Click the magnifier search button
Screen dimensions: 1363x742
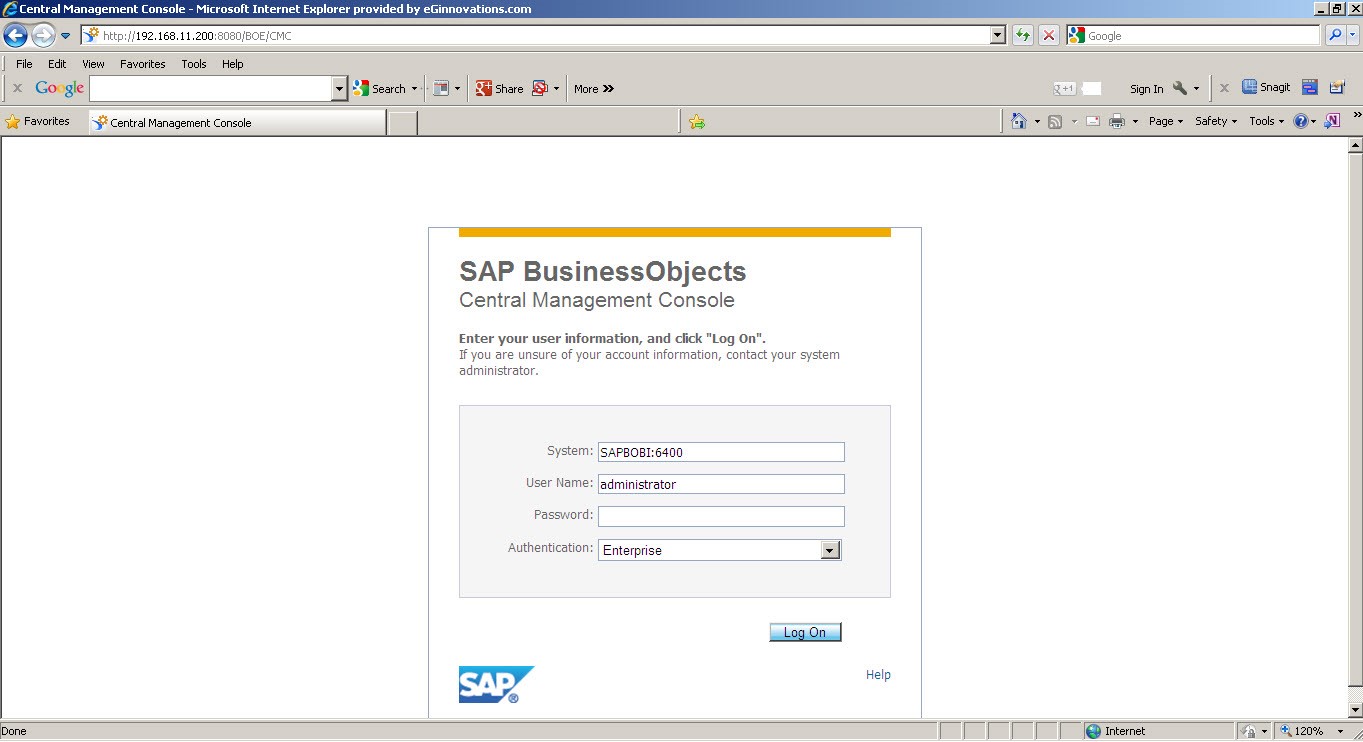click(1334, 35)
